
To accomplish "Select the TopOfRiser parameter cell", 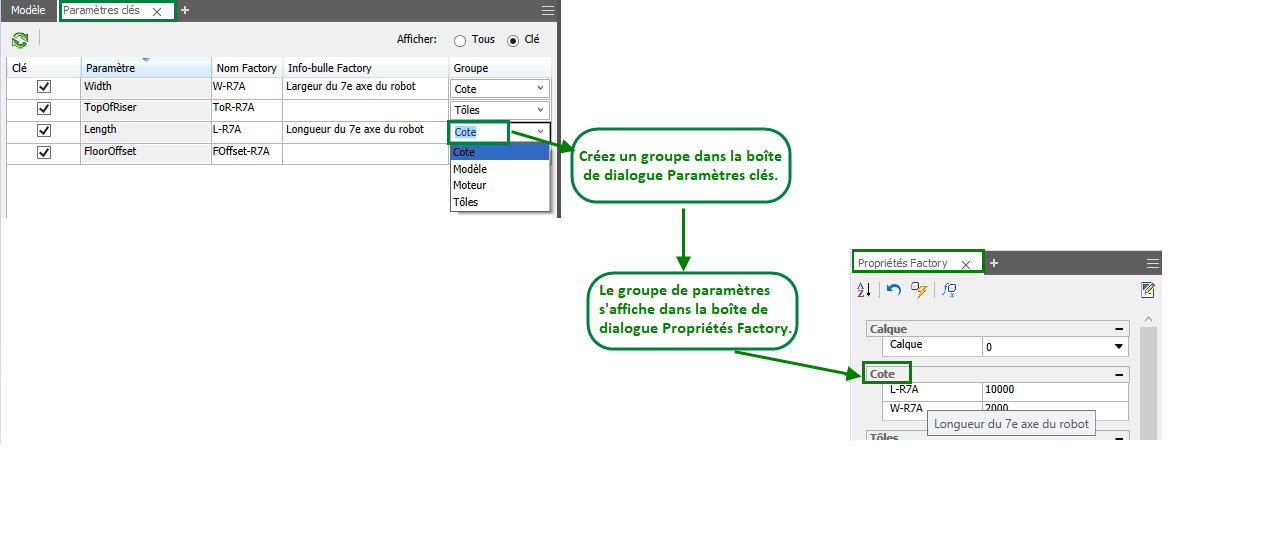I will (146, 109).
